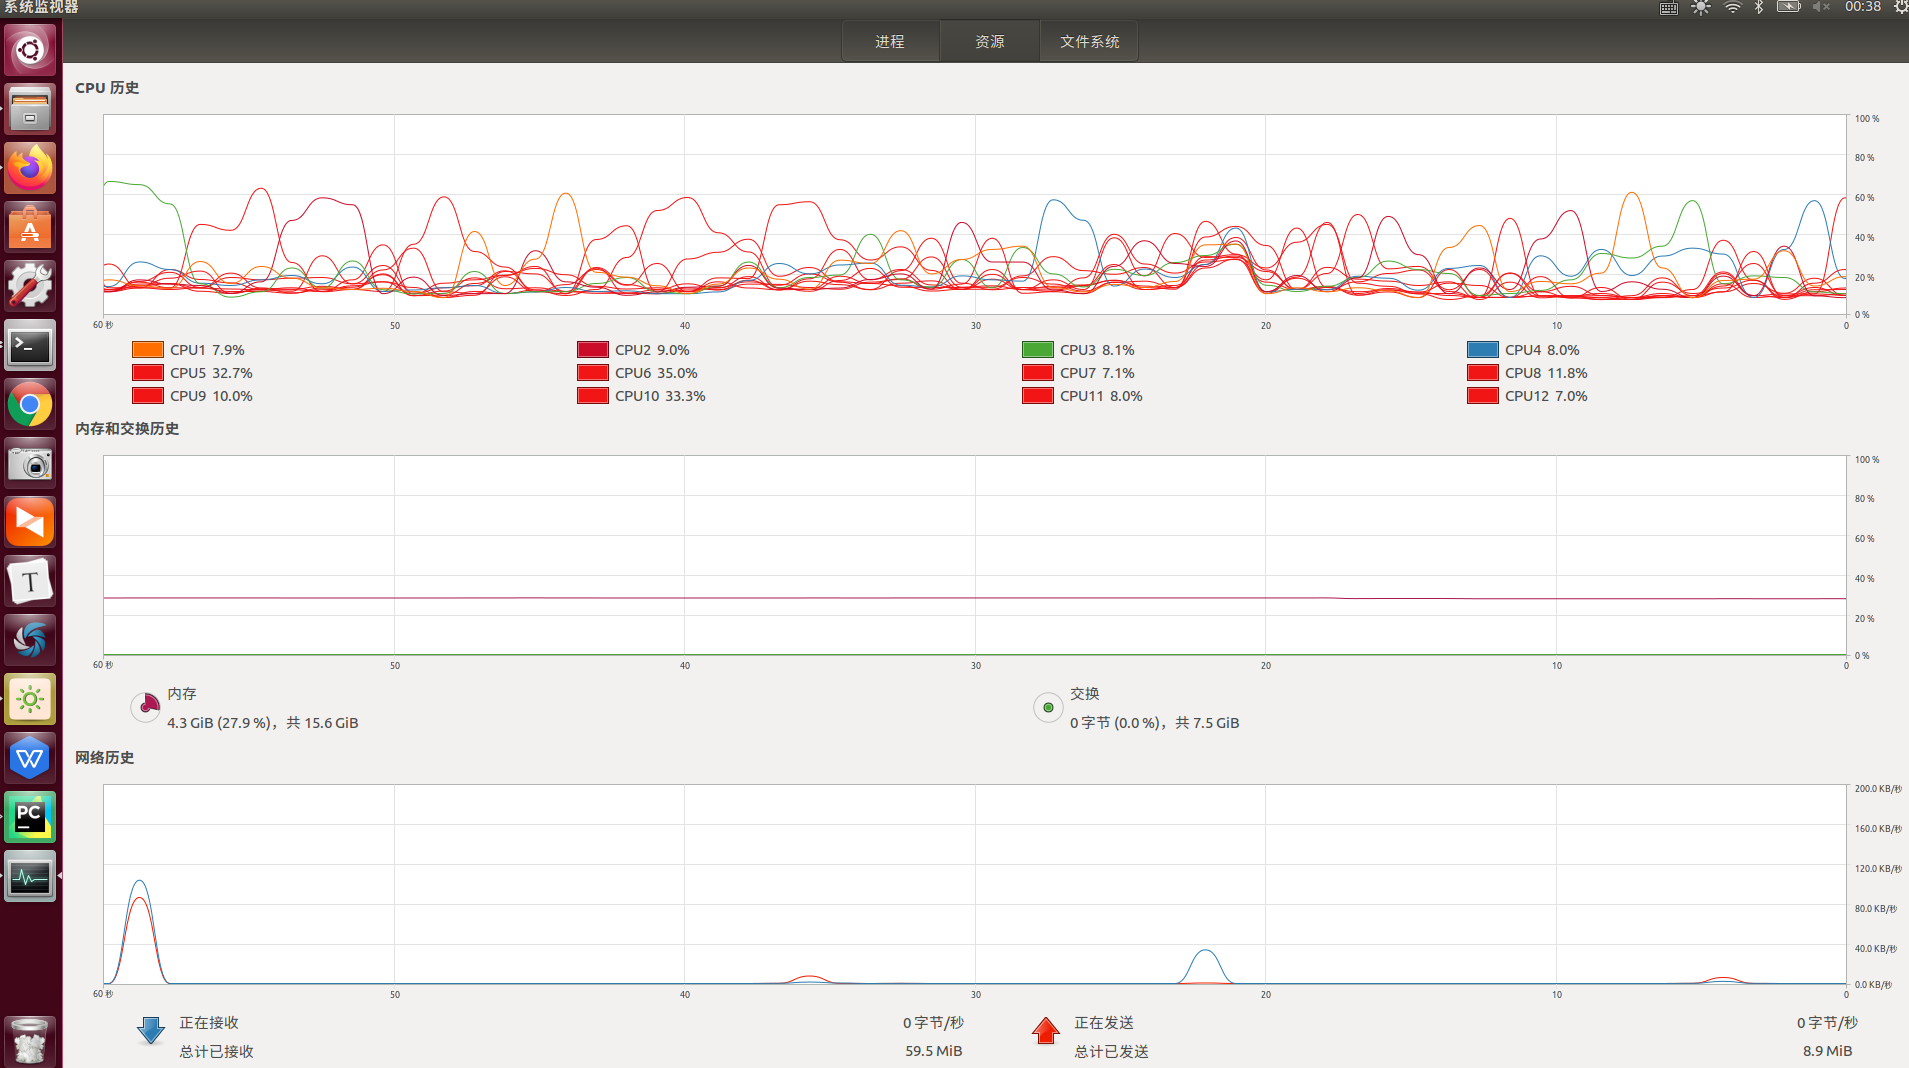The width and height of the screenshot is (1909, 1068).
Task: Pick the CPU4 blue color swatch
Action: [1483, 350]
